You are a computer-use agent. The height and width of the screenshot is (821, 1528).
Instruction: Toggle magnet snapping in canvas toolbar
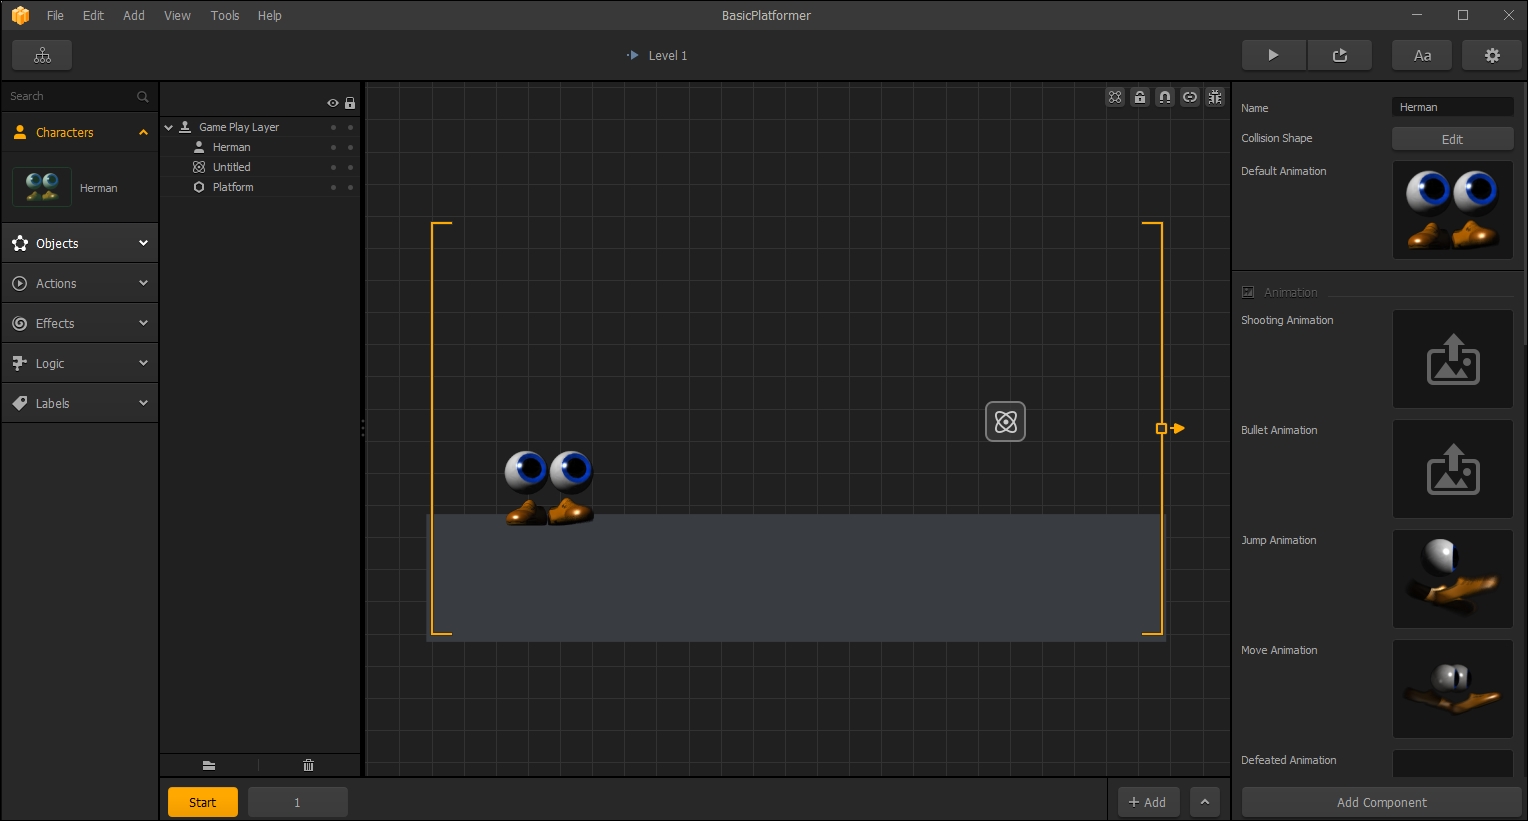(x=1165, y=97)
